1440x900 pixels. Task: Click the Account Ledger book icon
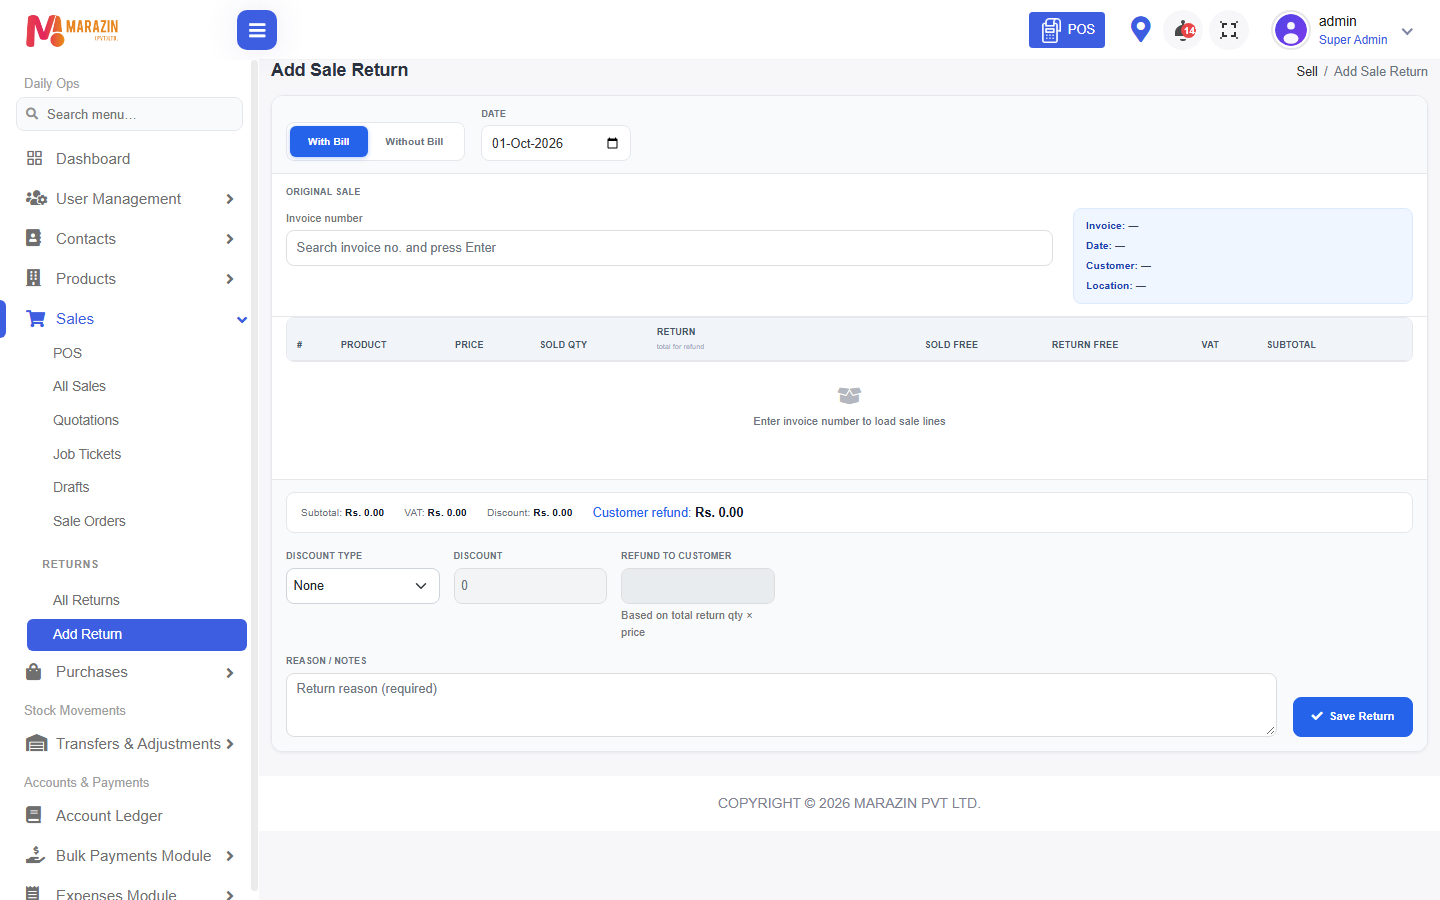click(x=34, y=816)
